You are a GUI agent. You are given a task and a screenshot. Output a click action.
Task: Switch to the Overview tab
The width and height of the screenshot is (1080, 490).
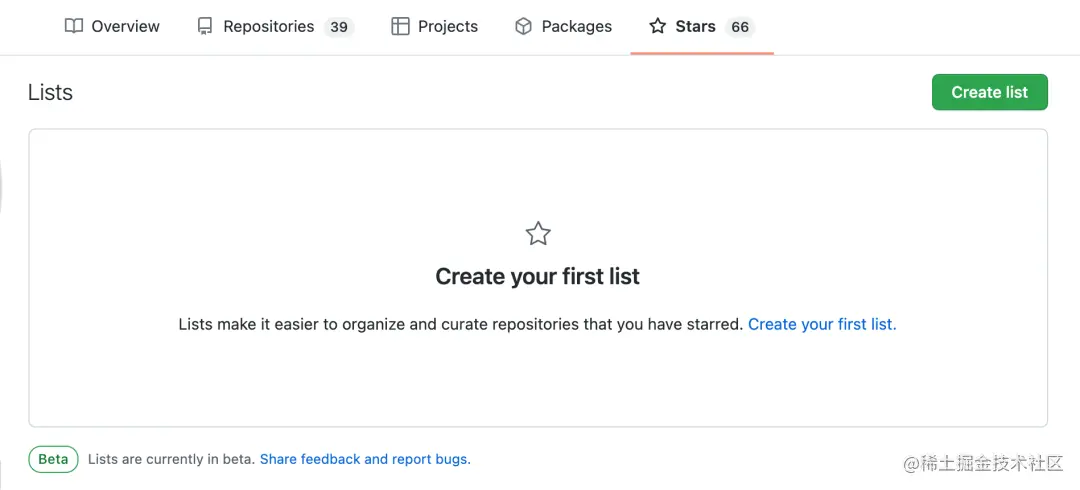tap(125, 26)
